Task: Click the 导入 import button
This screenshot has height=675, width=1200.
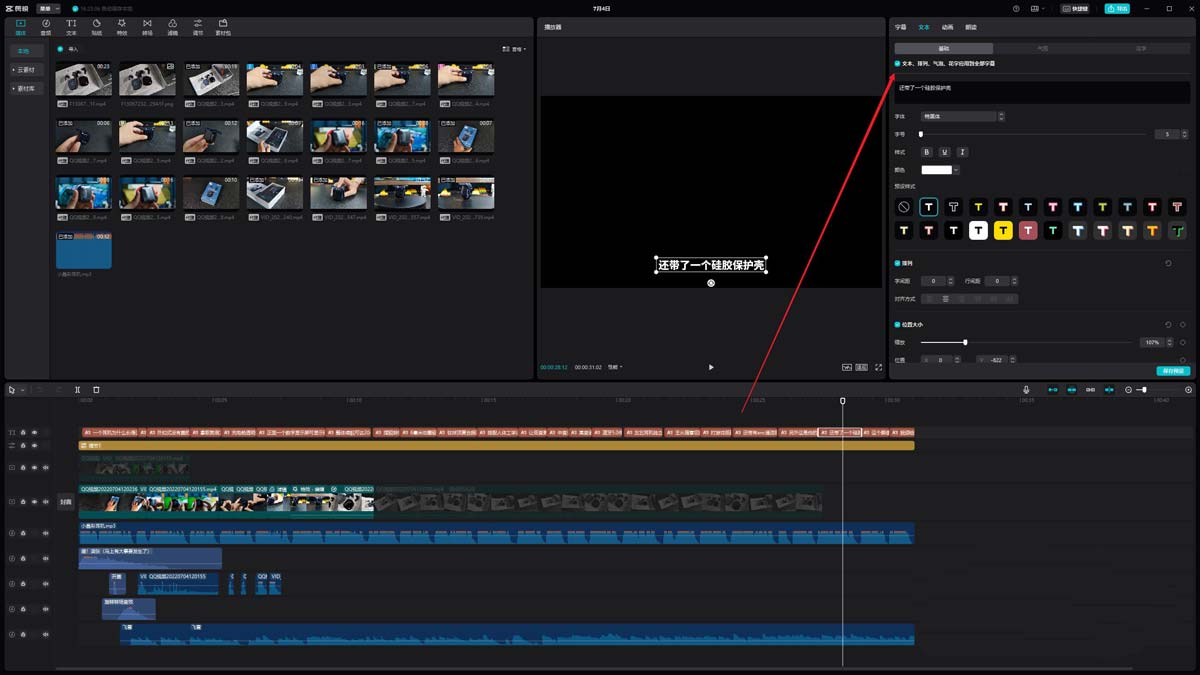Action: pos(67,48)
